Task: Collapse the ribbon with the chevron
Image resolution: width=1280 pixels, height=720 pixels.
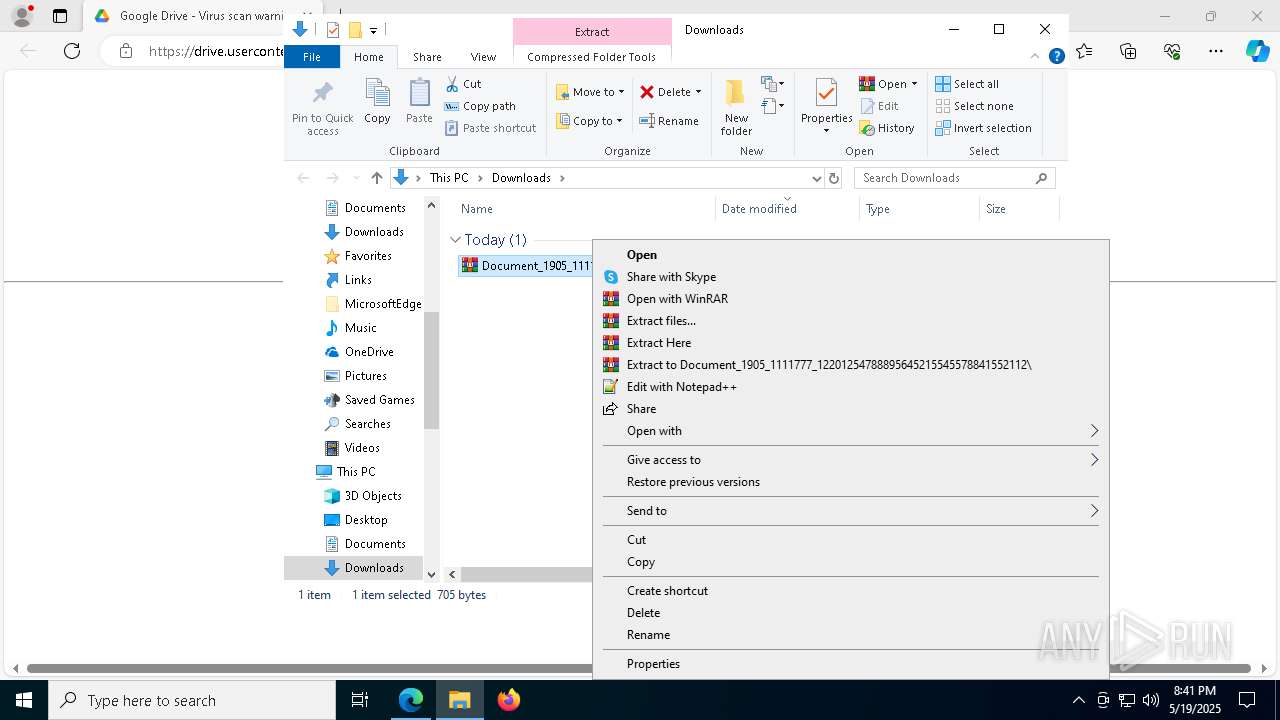Action: pyautogui.click(x=1036, y=57)
